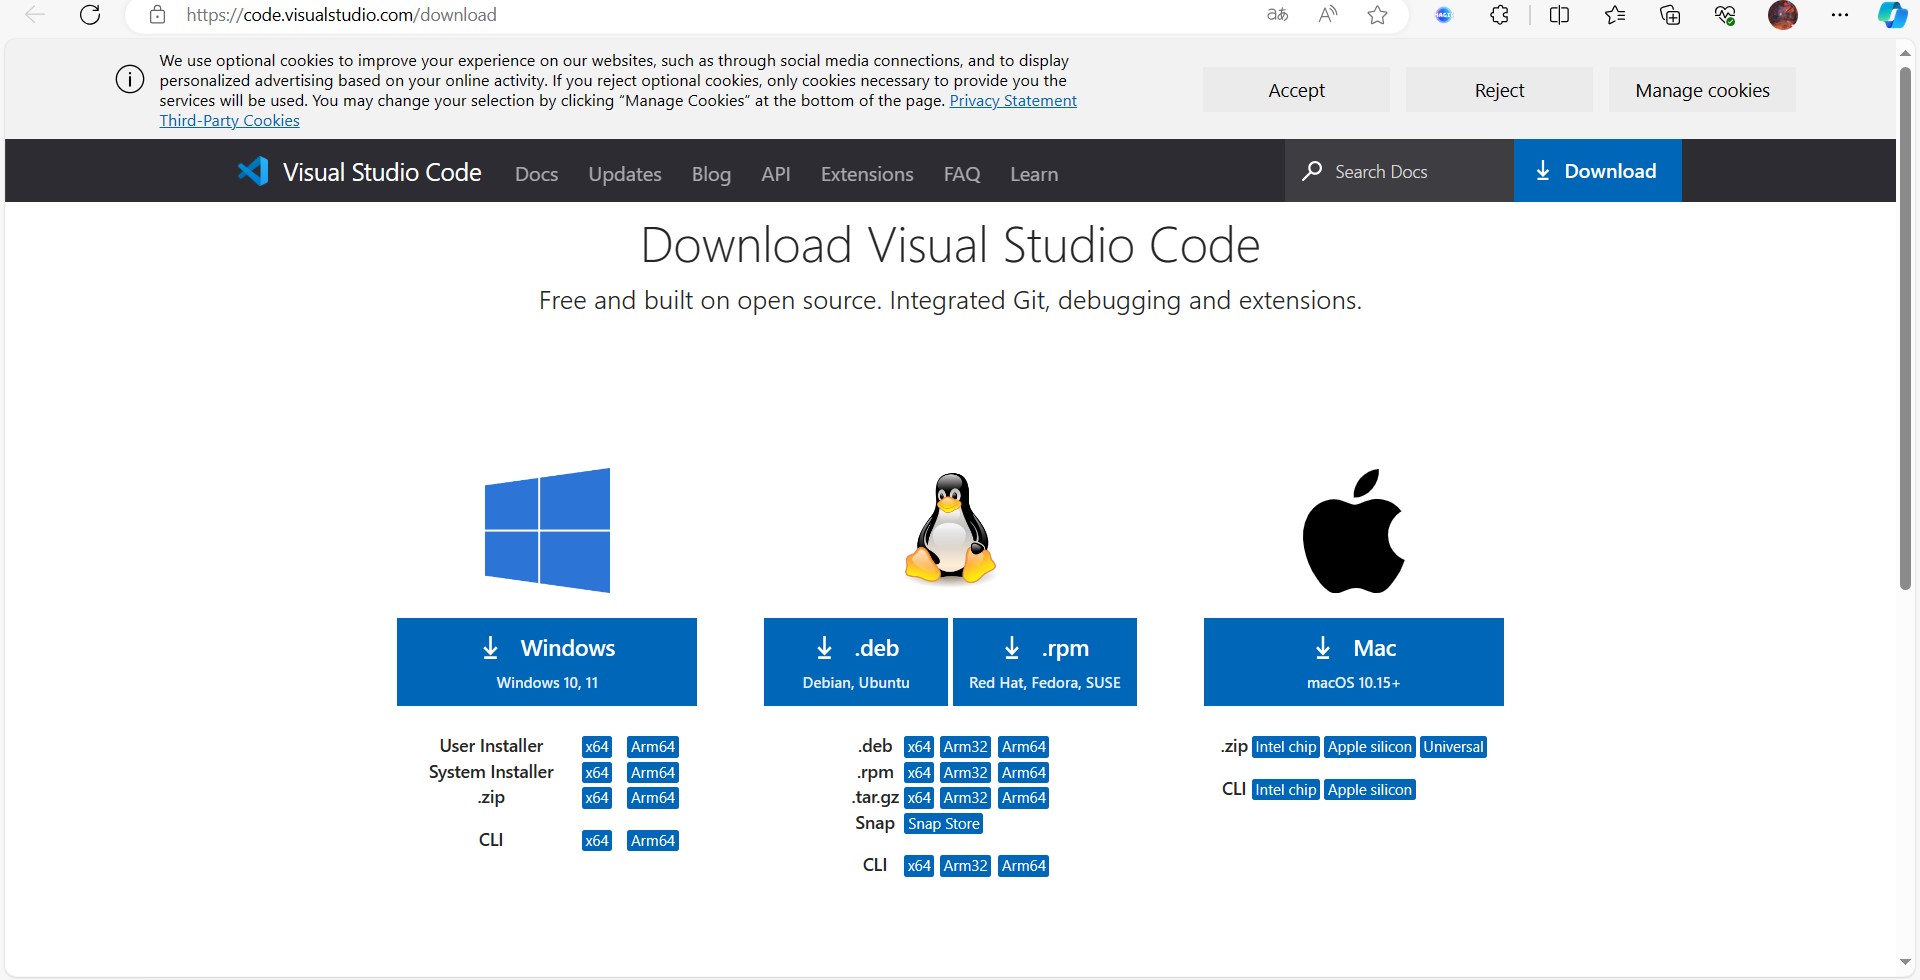Image resolution: width=1920 pixels, height=980 pixels.
Task: Click the vertical page scrollbar thumb
Action: point(1906,328)
